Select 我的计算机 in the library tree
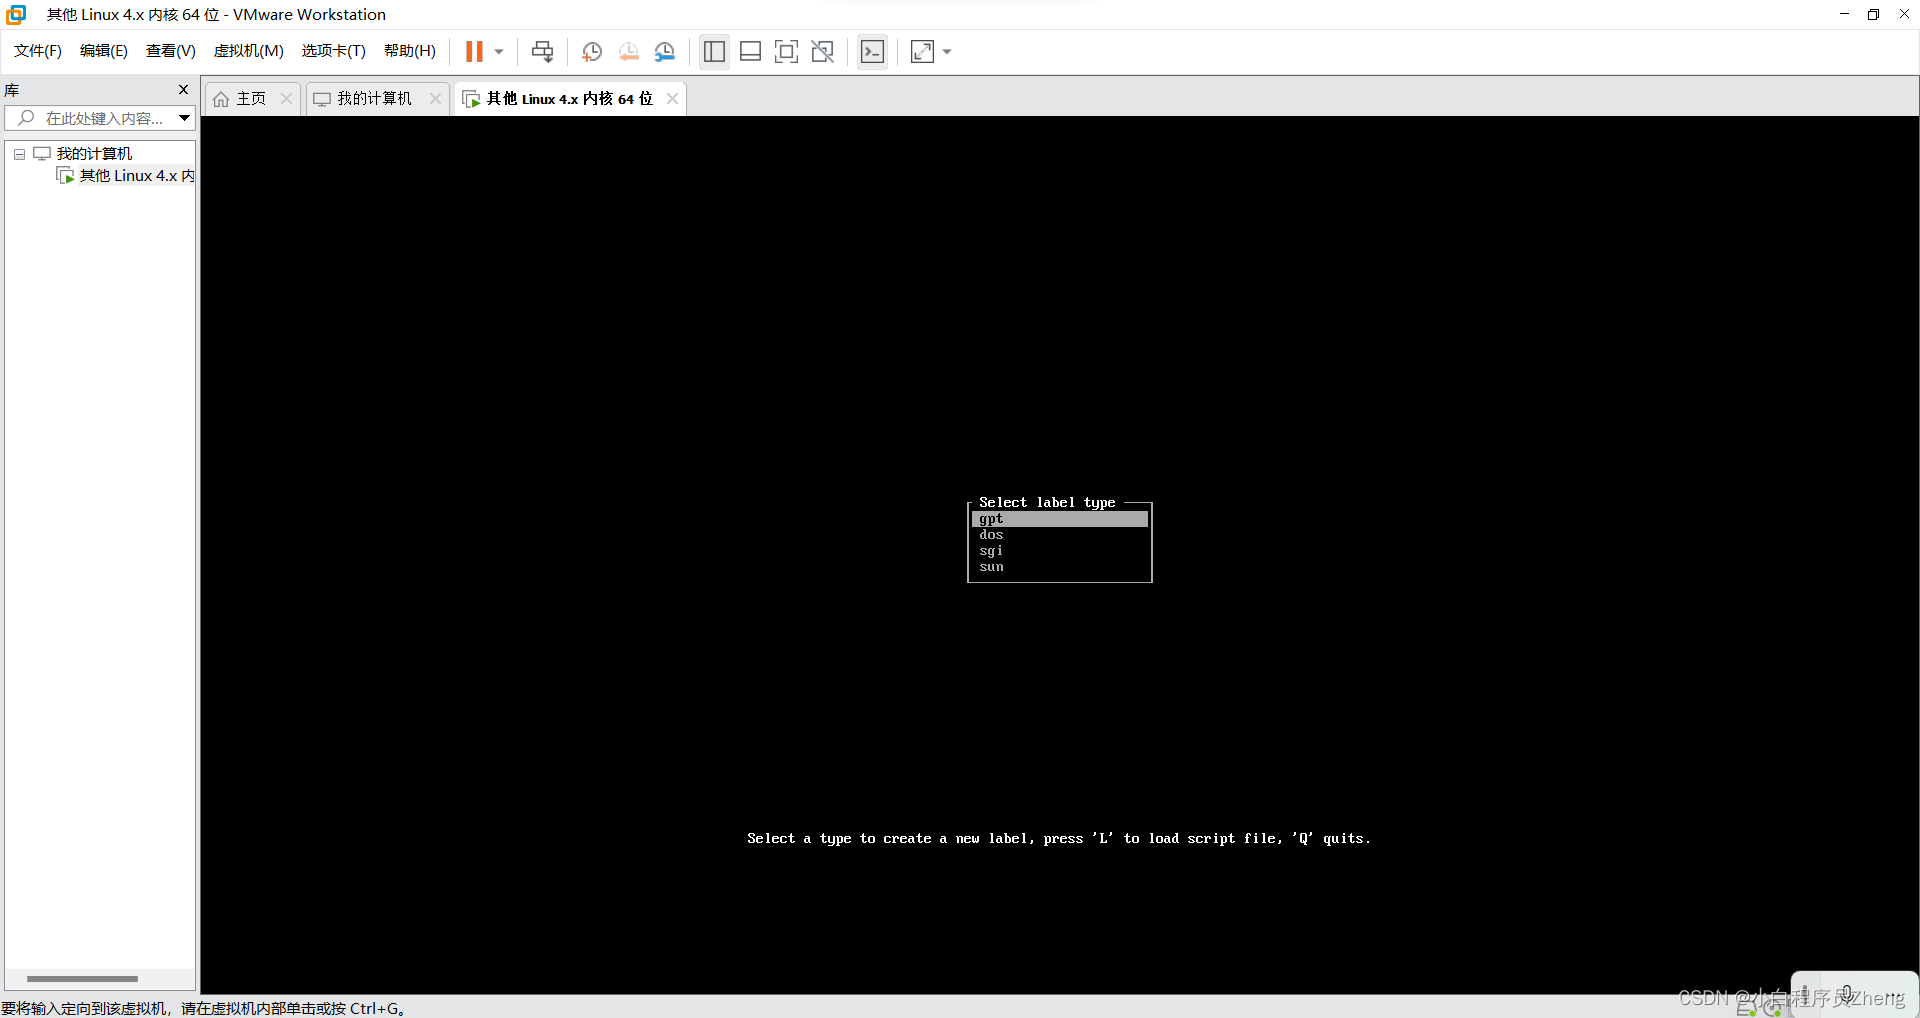 pyautogui.click(x=94, y=153)
